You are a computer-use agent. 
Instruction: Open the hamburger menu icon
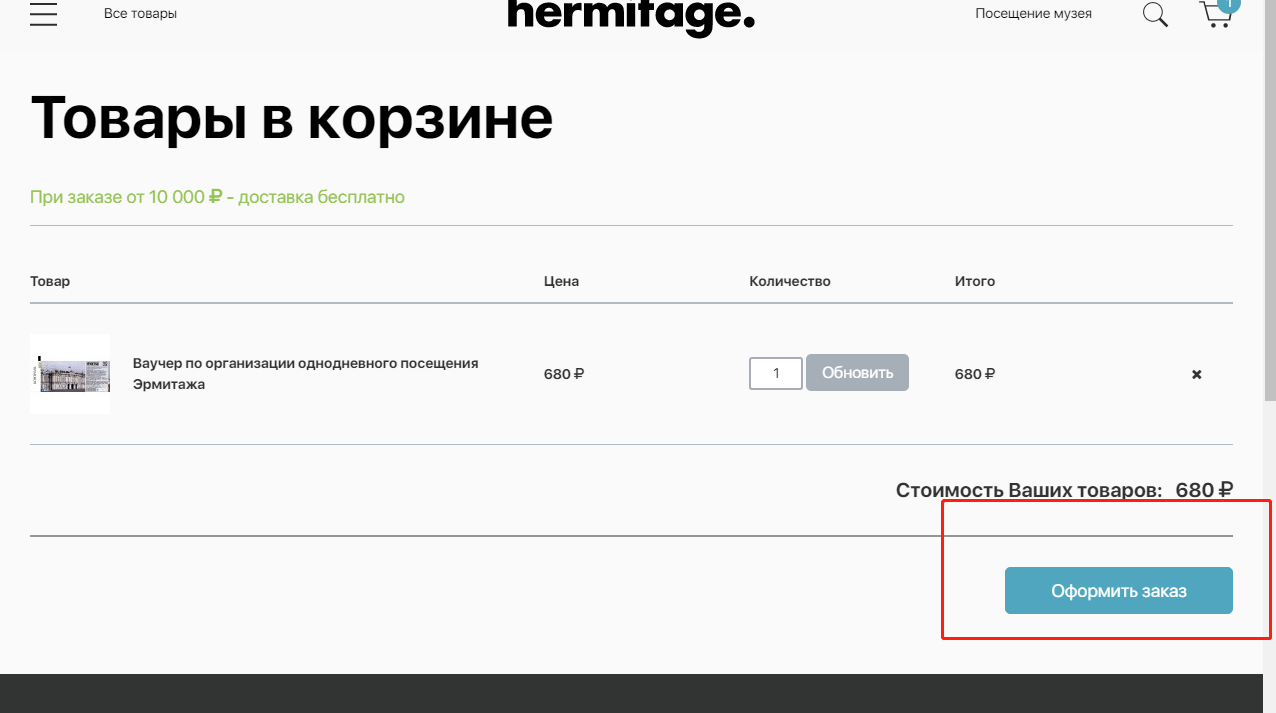click(43, 14)
